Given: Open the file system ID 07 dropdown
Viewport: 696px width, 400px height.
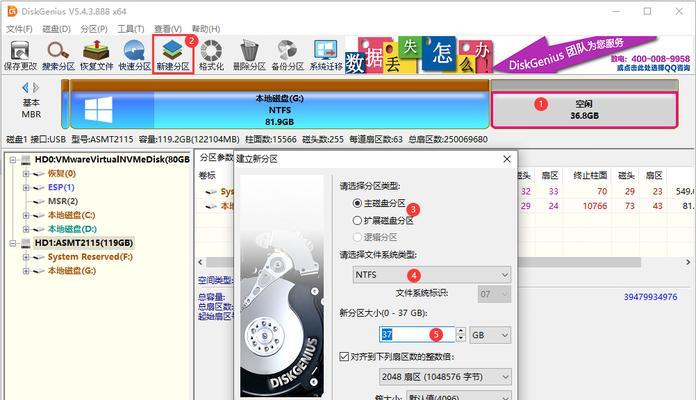Looking at the screenshot, I should pos(494,294).
